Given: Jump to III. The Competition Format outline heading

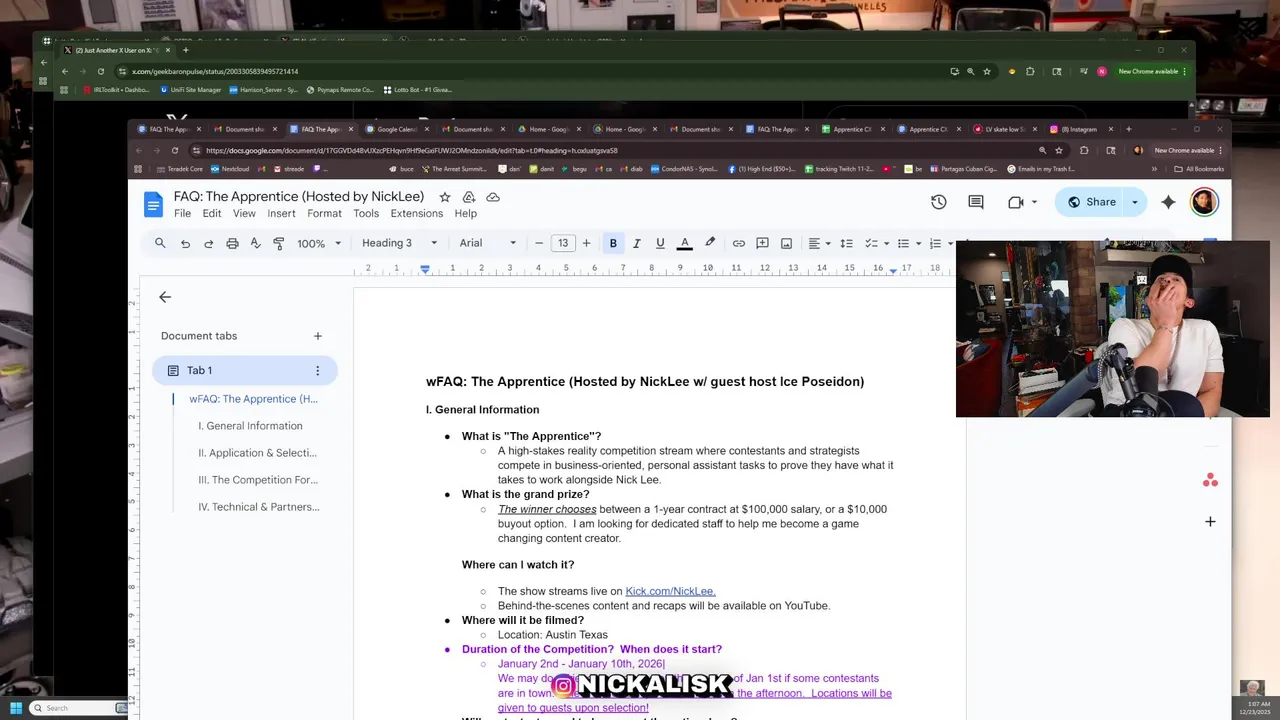Looking at the screenshot, I should point(258,480).
